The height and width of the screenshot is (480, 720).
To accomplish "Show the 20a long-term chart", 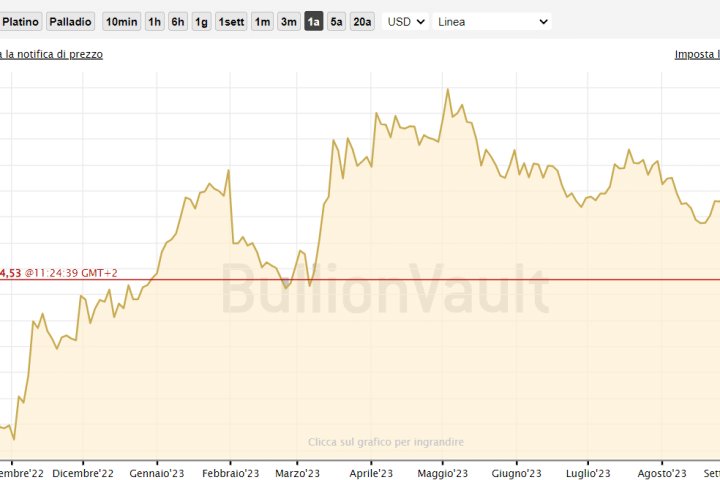I will coord(362,21).
